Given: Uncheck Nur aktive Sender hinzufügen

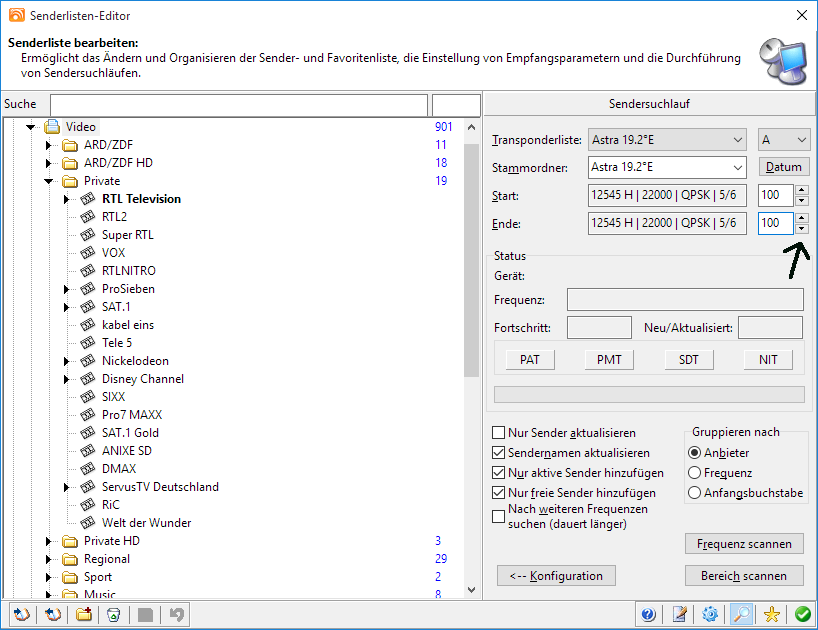Looking at the screenshot, I should 498,472.
